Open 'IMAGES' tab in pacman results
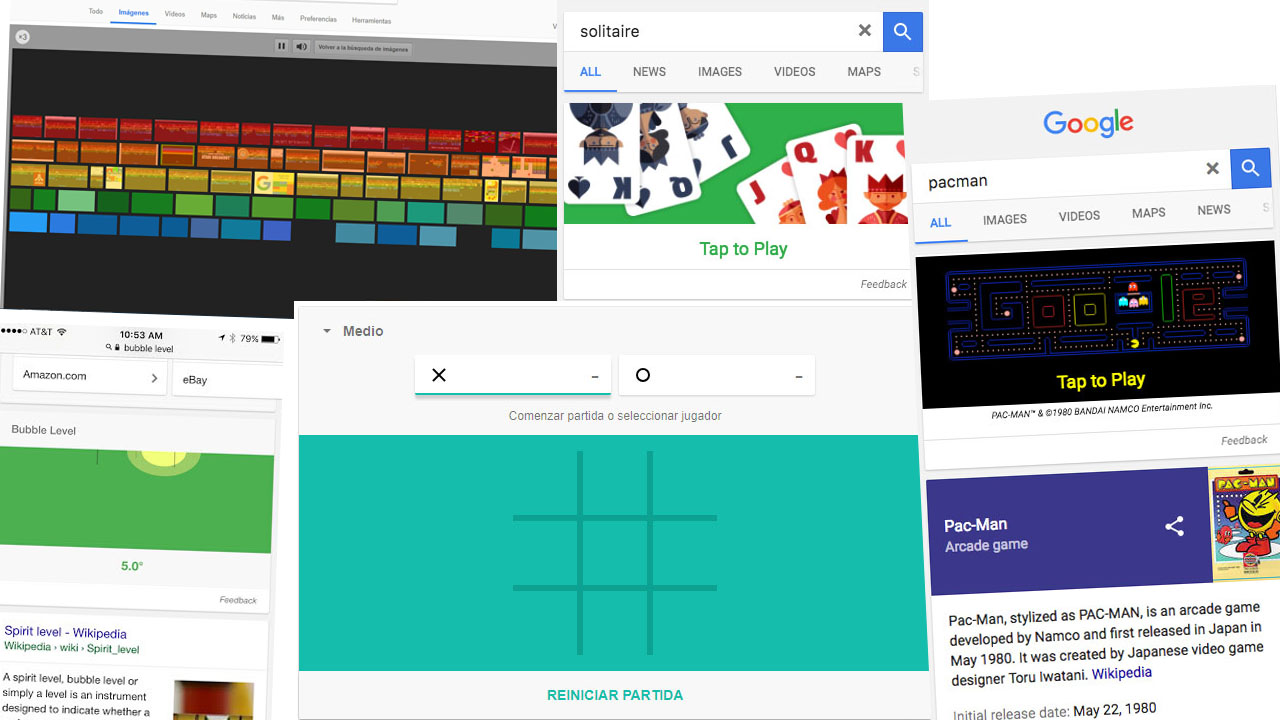 [1005, 219]
